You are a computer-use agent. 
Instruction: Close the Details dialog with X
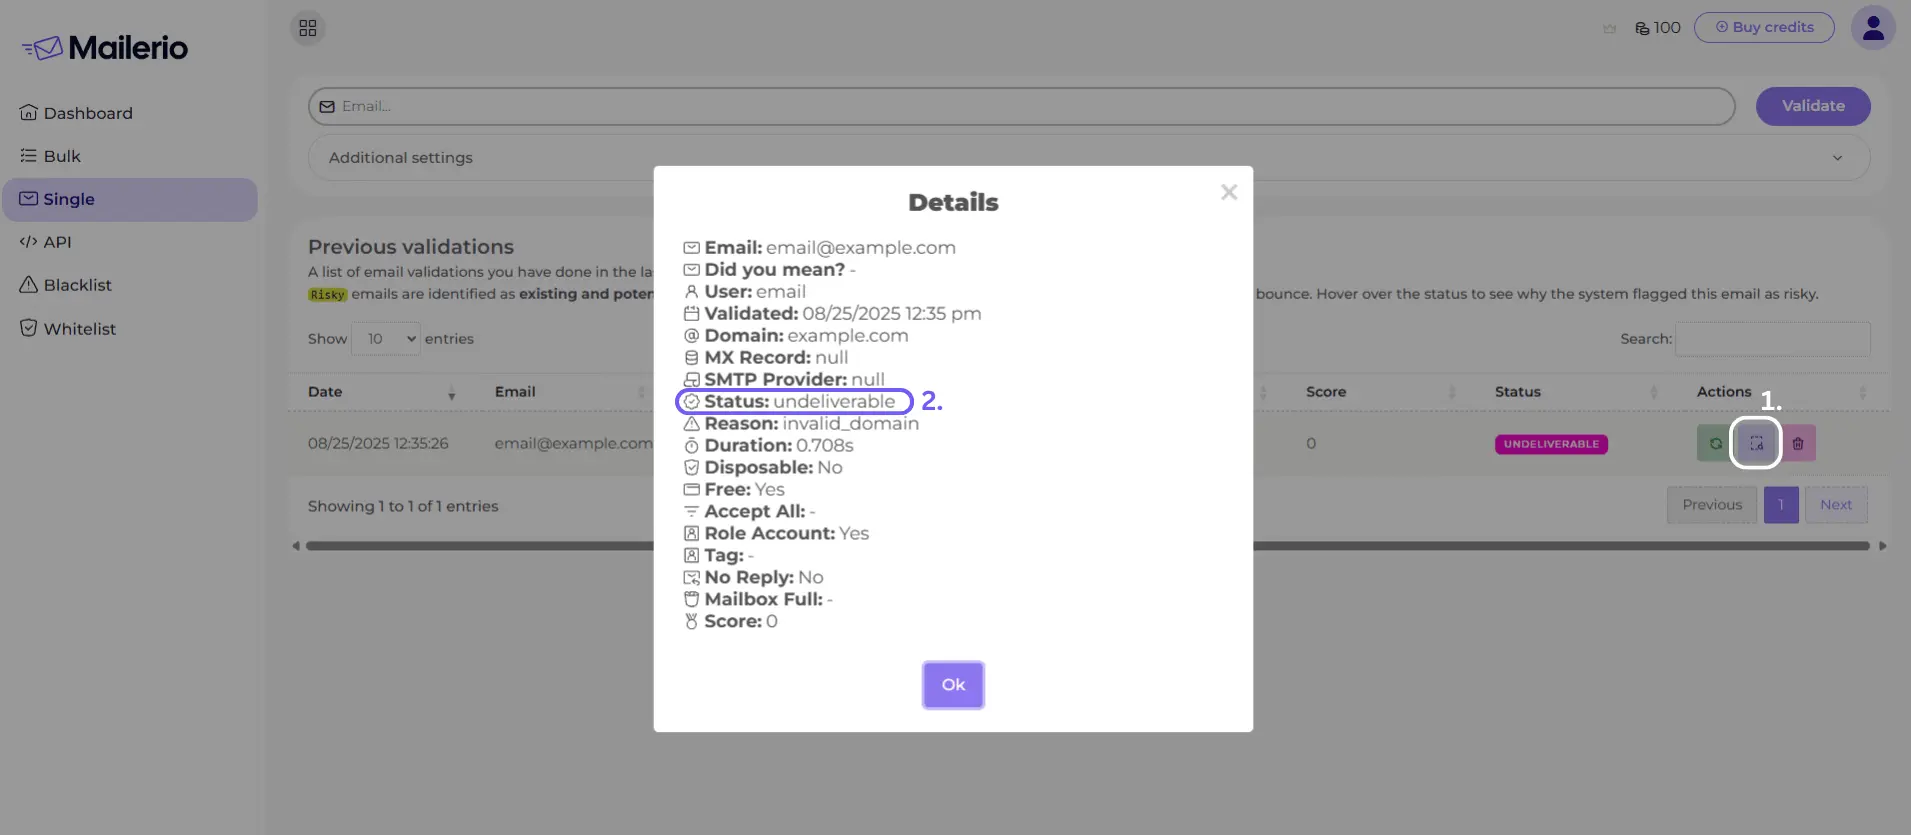pos(1229,192)
